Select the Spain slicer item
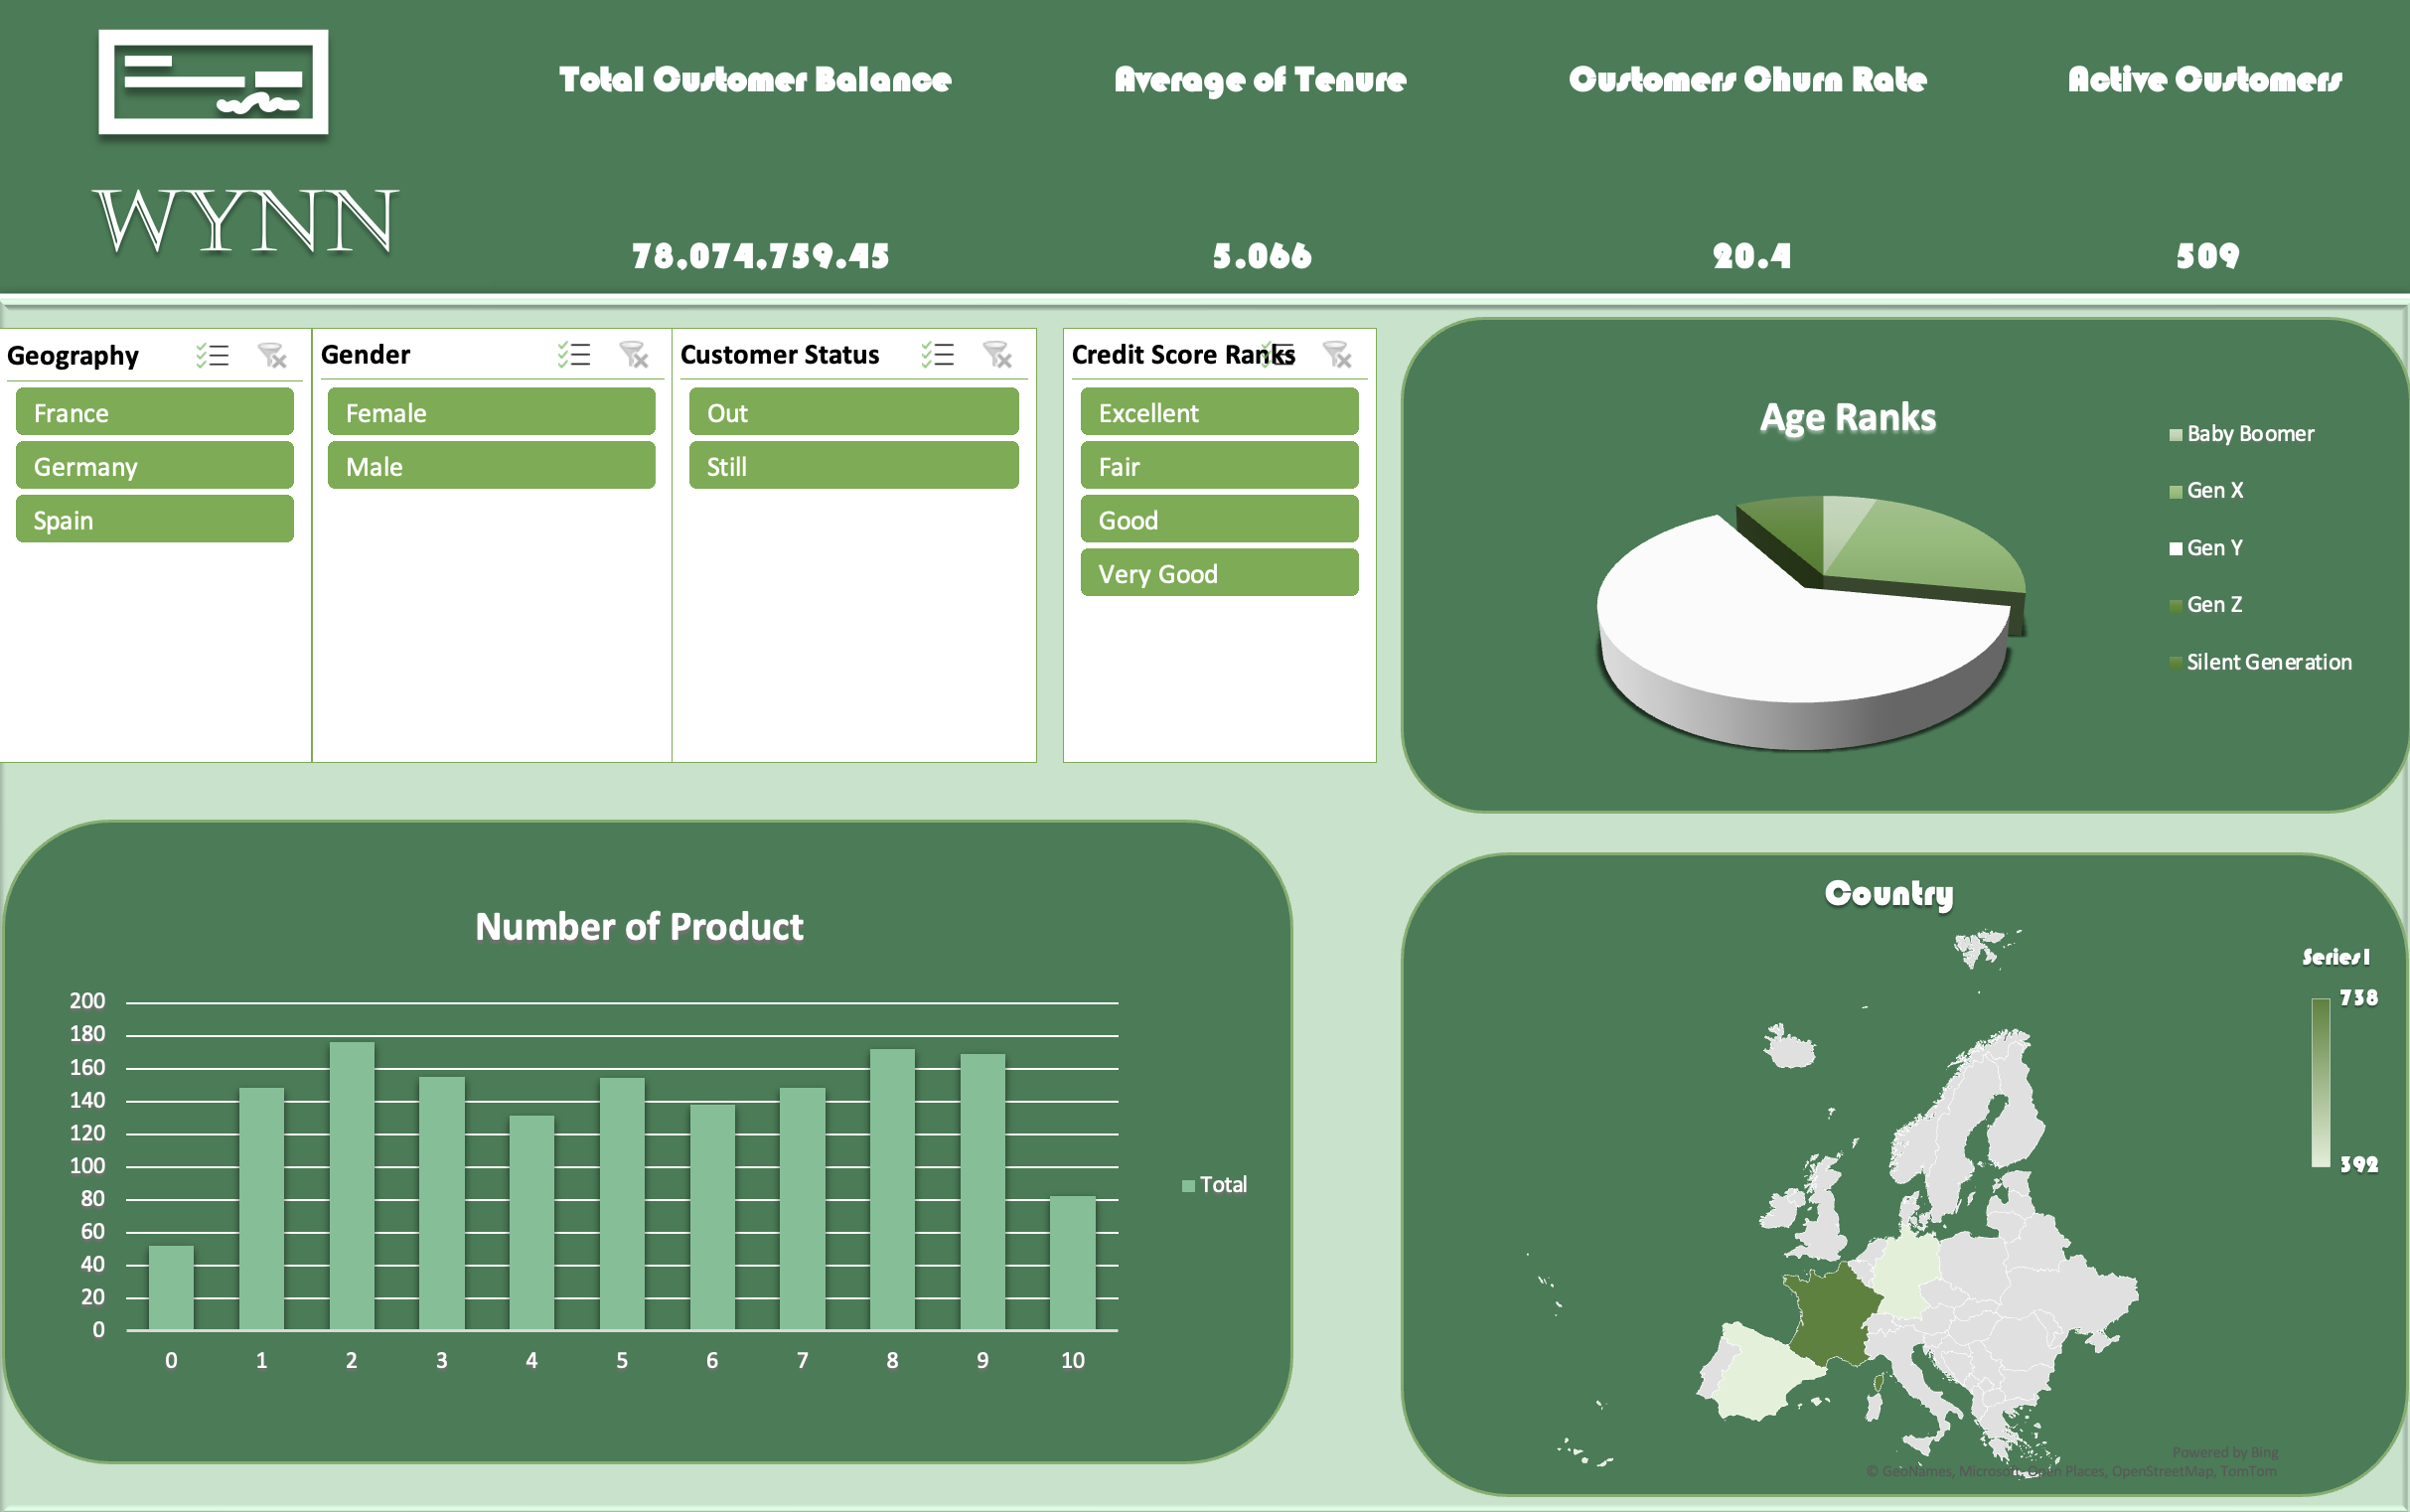This screenshot has width=2410, height=1512. coord(155,520)
